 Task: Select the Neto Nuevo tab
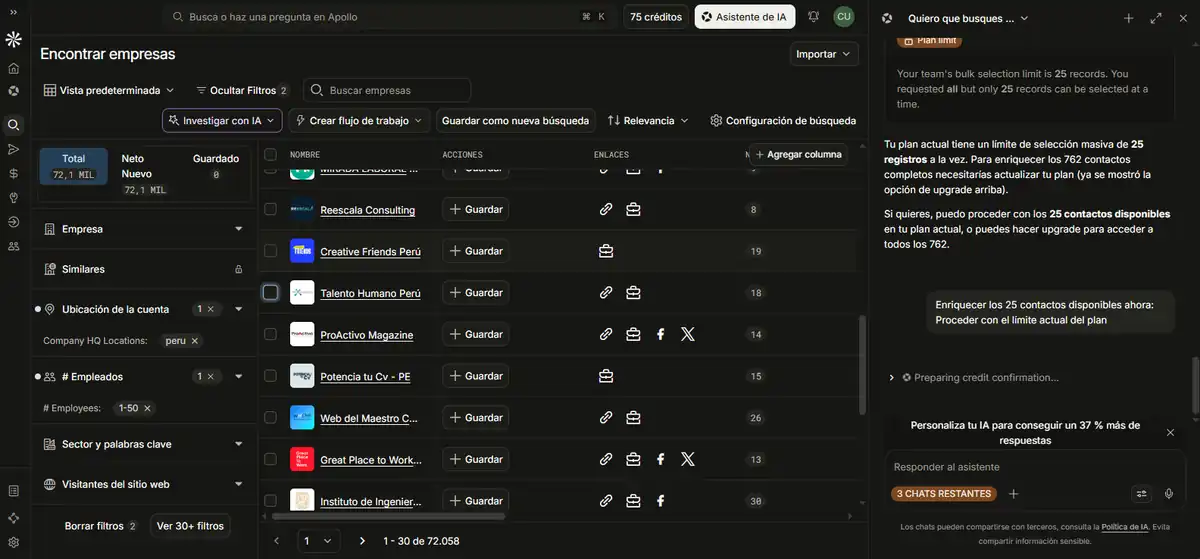coord(143,174)
